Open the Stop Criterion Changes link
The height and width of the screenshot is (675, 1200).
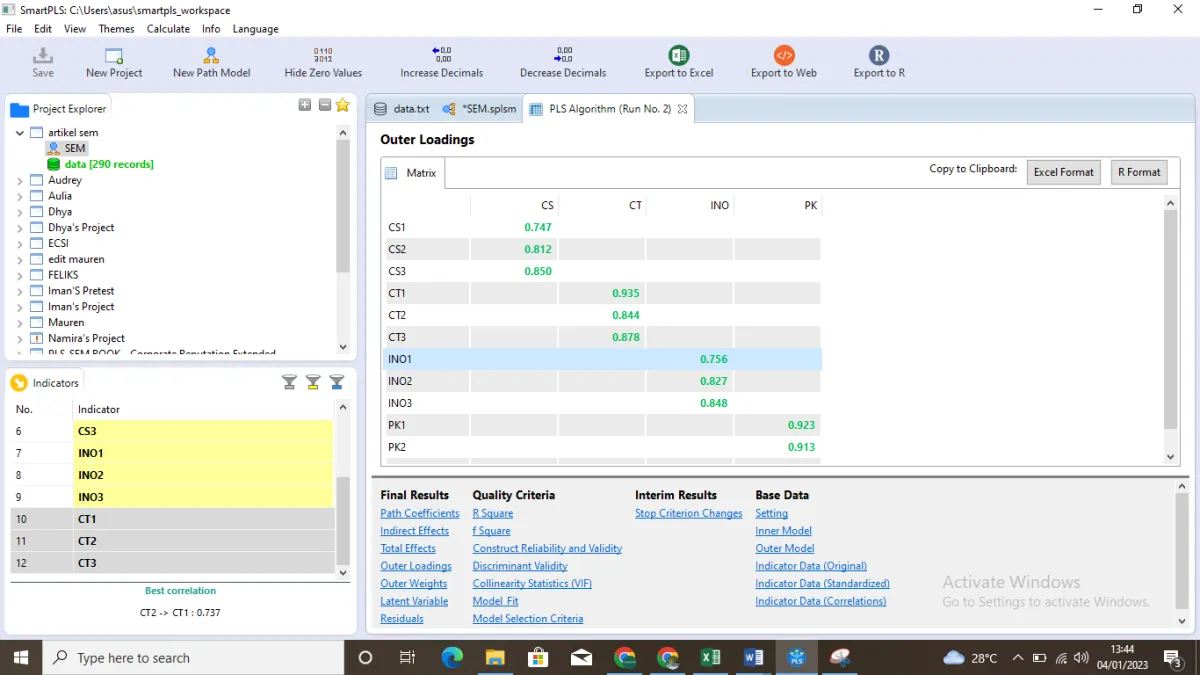[689, 513]
